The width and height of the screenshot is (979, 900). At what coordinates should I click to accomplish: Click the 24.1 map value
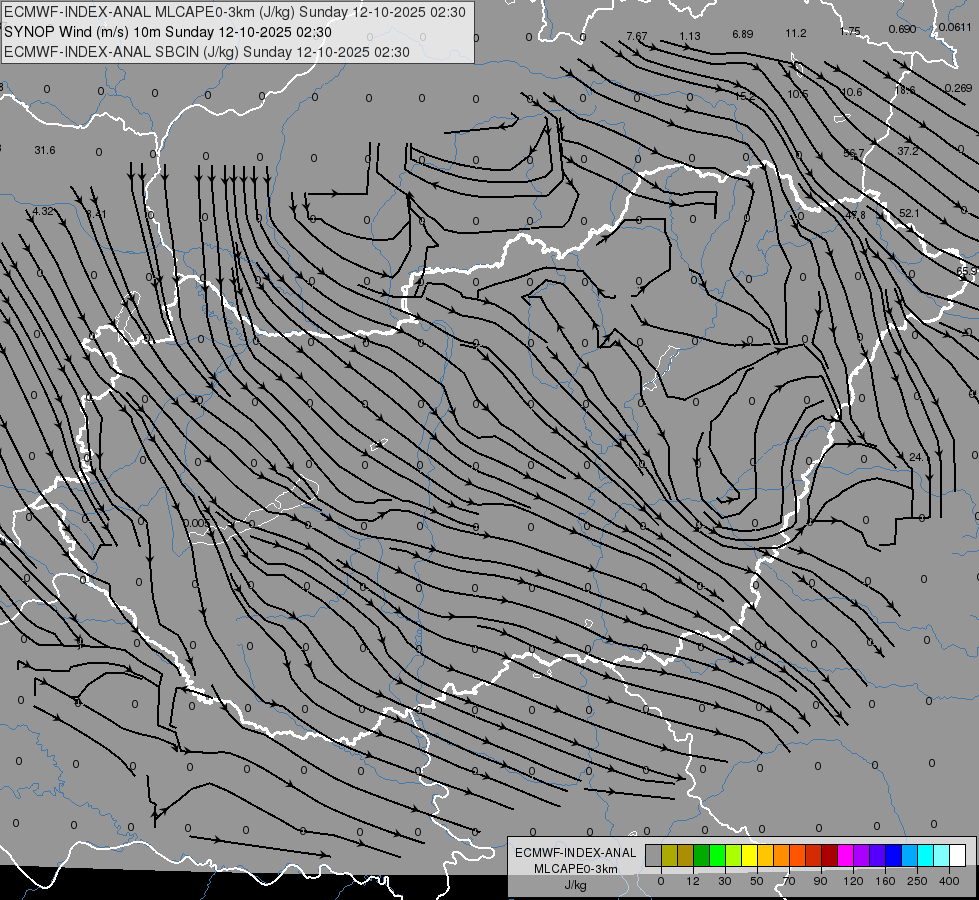pos(916,458)
